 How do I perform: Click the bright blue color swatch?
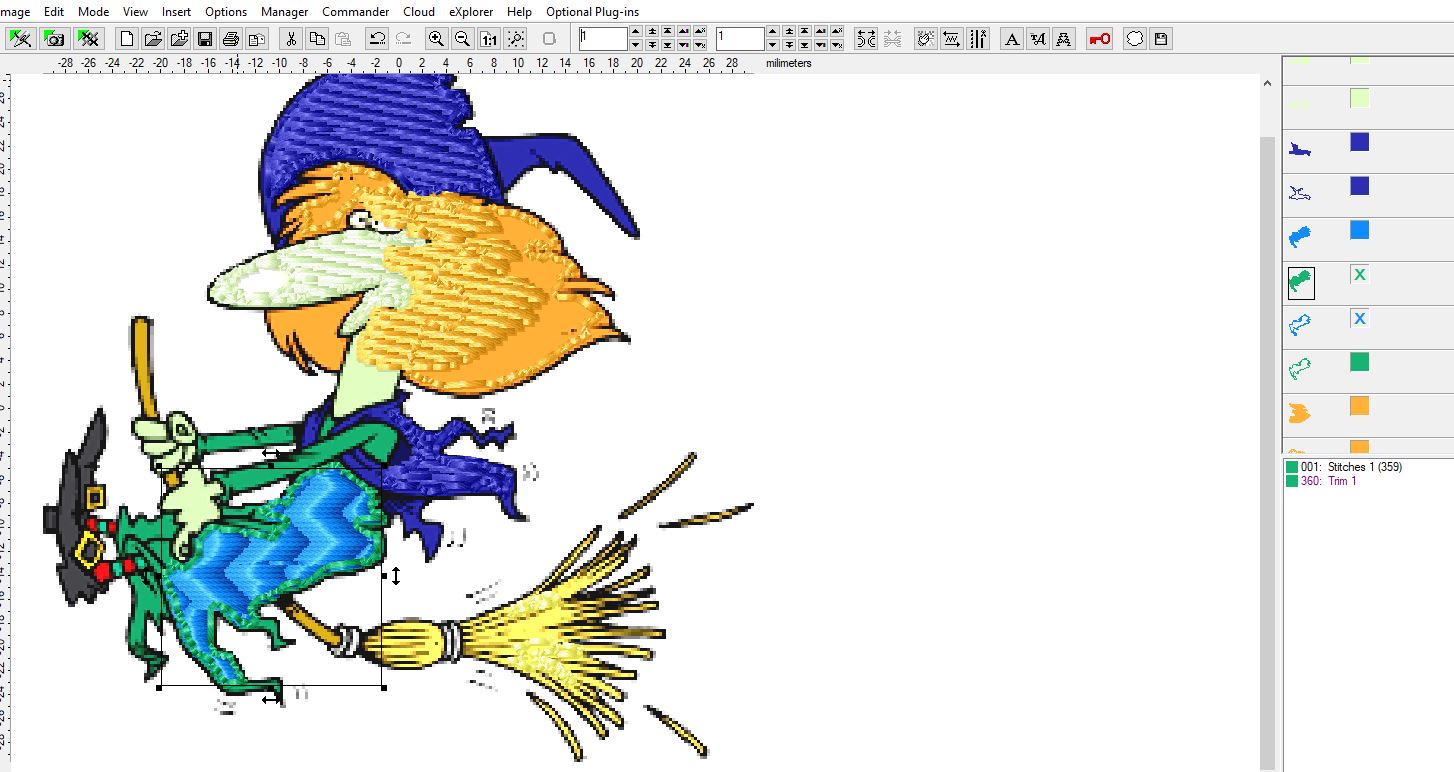[x=1359, y=230]
